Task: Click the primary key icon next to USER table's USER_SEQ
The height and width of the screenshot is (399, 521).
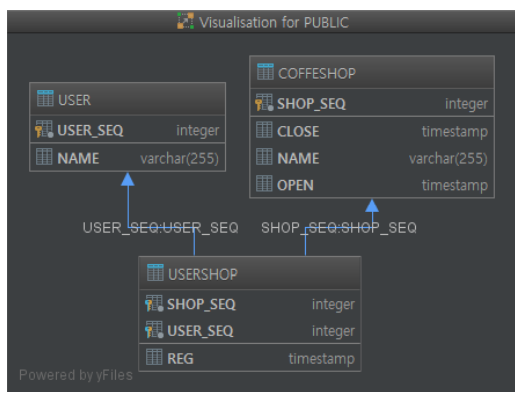Action: [x=44, y=129]
